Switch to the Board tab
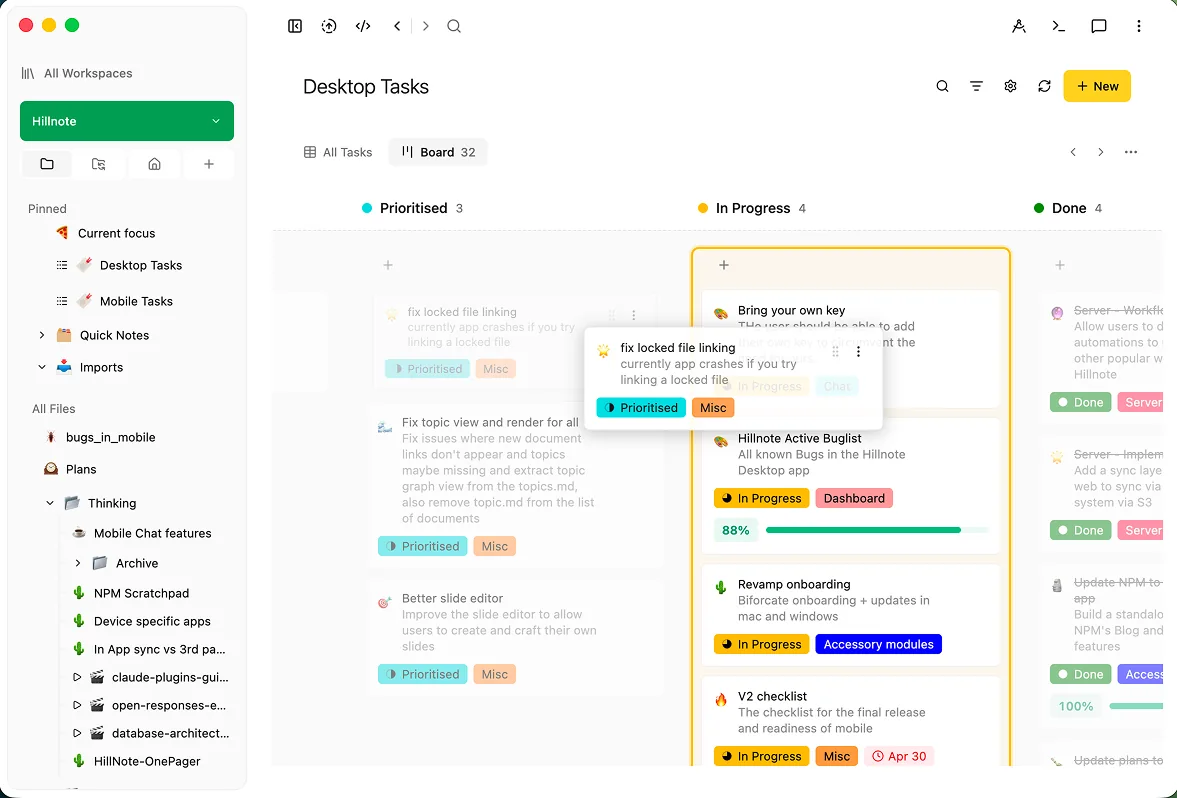 tap(438, 152)
